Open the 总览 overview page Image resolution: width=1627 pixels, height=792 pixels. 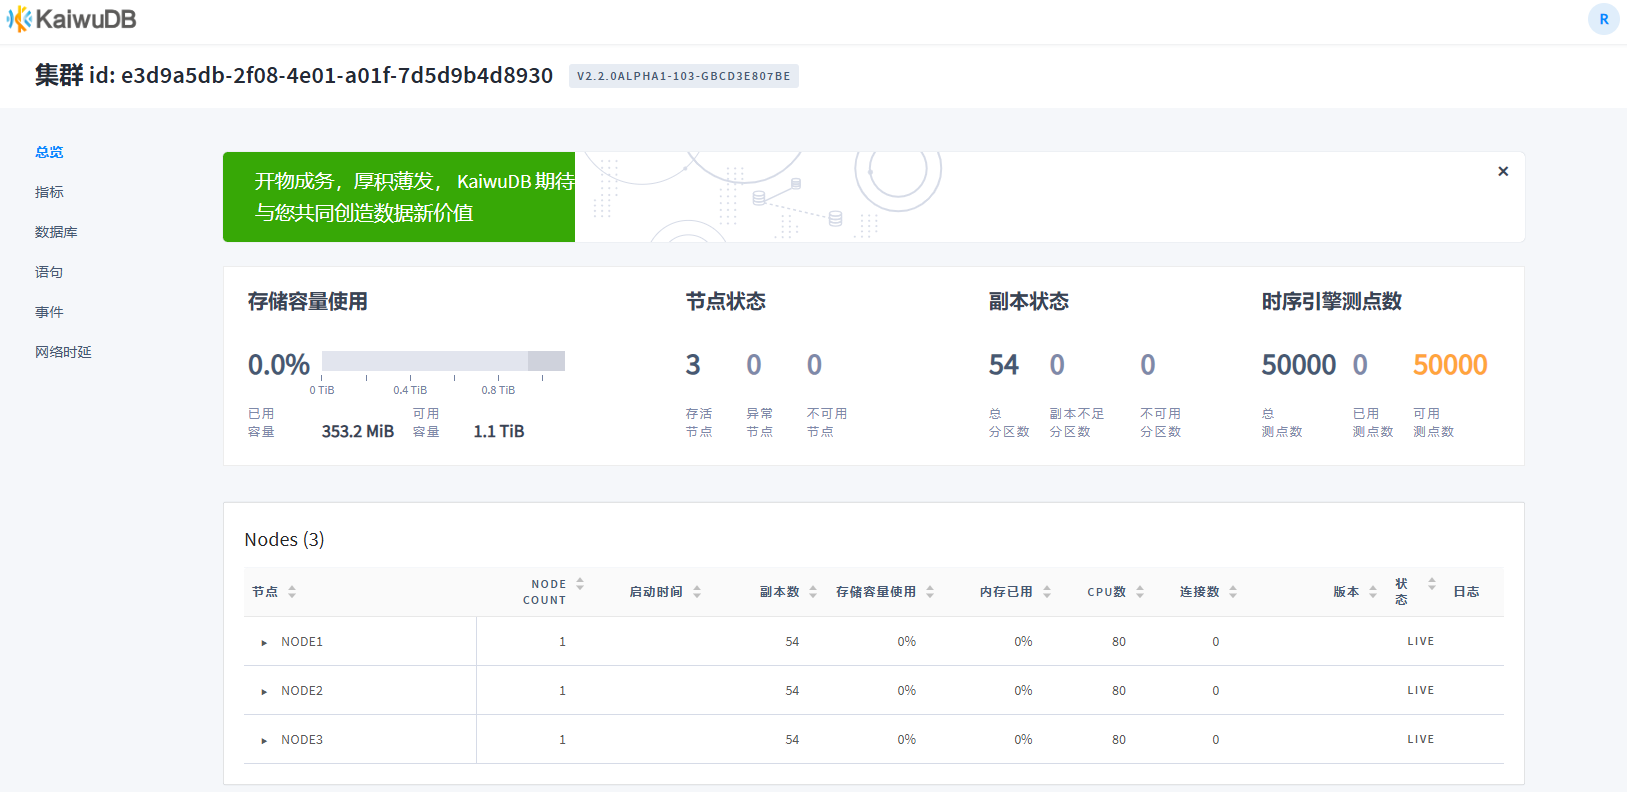(49, 152)
